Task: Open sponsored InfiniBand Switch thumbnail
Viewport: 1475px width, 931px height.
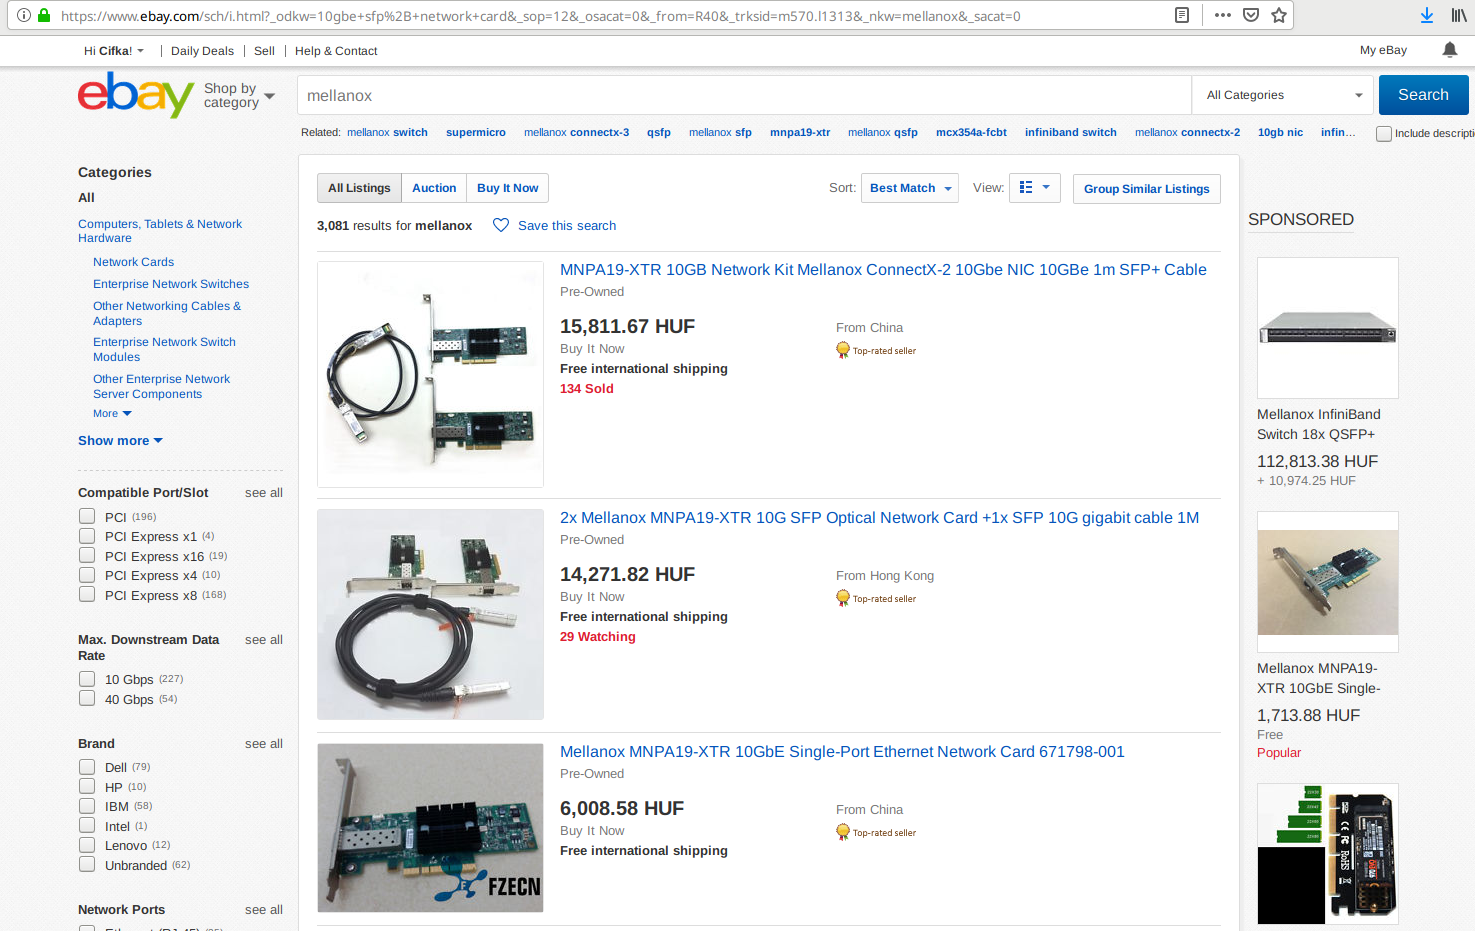Action: point(1327,328)
